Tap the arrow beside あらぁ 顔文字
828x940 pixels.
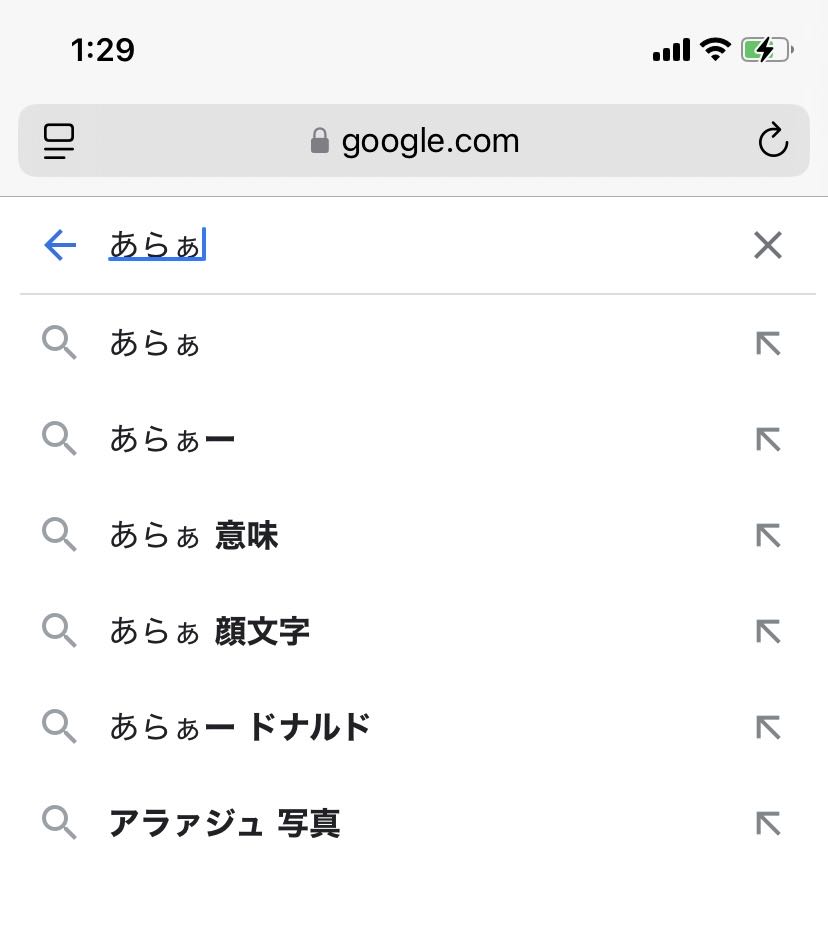coord(767,632)
